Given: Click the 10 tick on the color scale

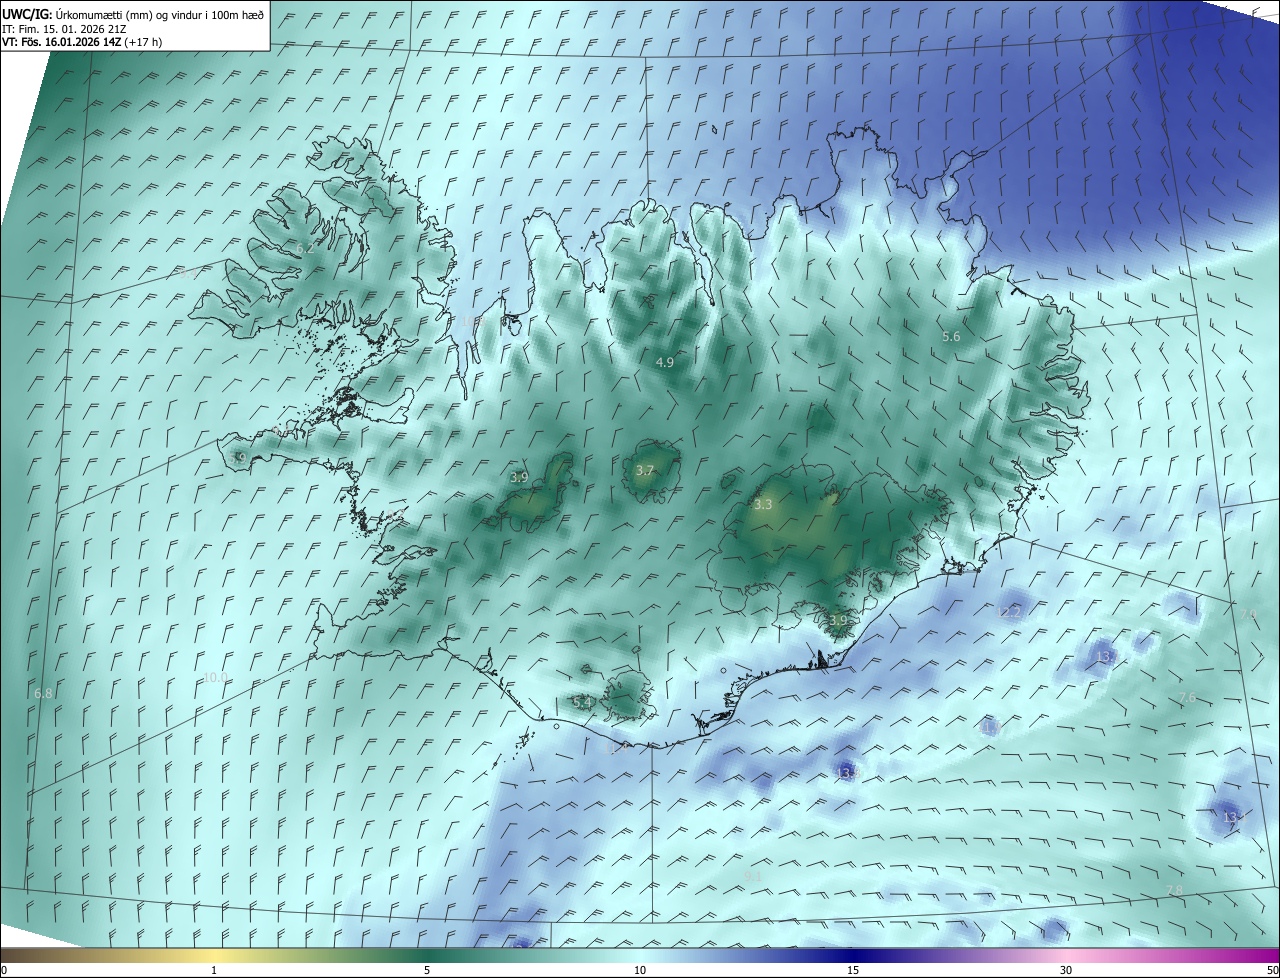Looking at the screenshot, I should coord(640,970).
